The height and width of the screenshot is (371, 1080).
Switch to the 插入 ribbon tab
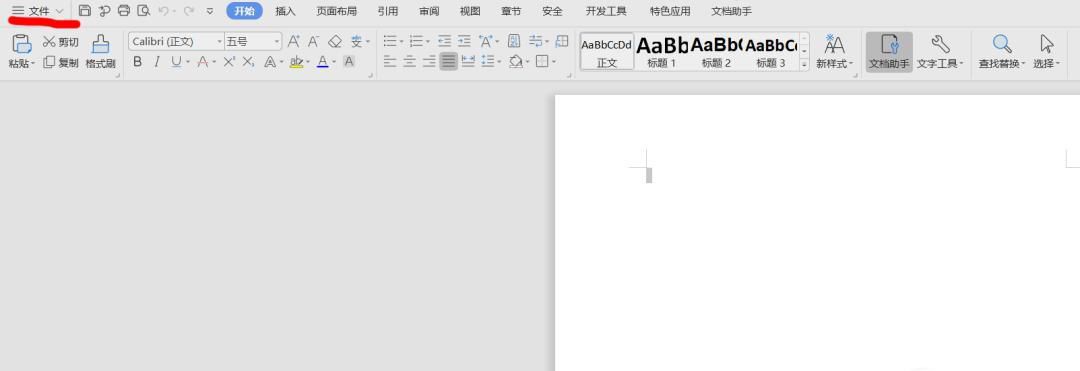[x=285, y=11]
